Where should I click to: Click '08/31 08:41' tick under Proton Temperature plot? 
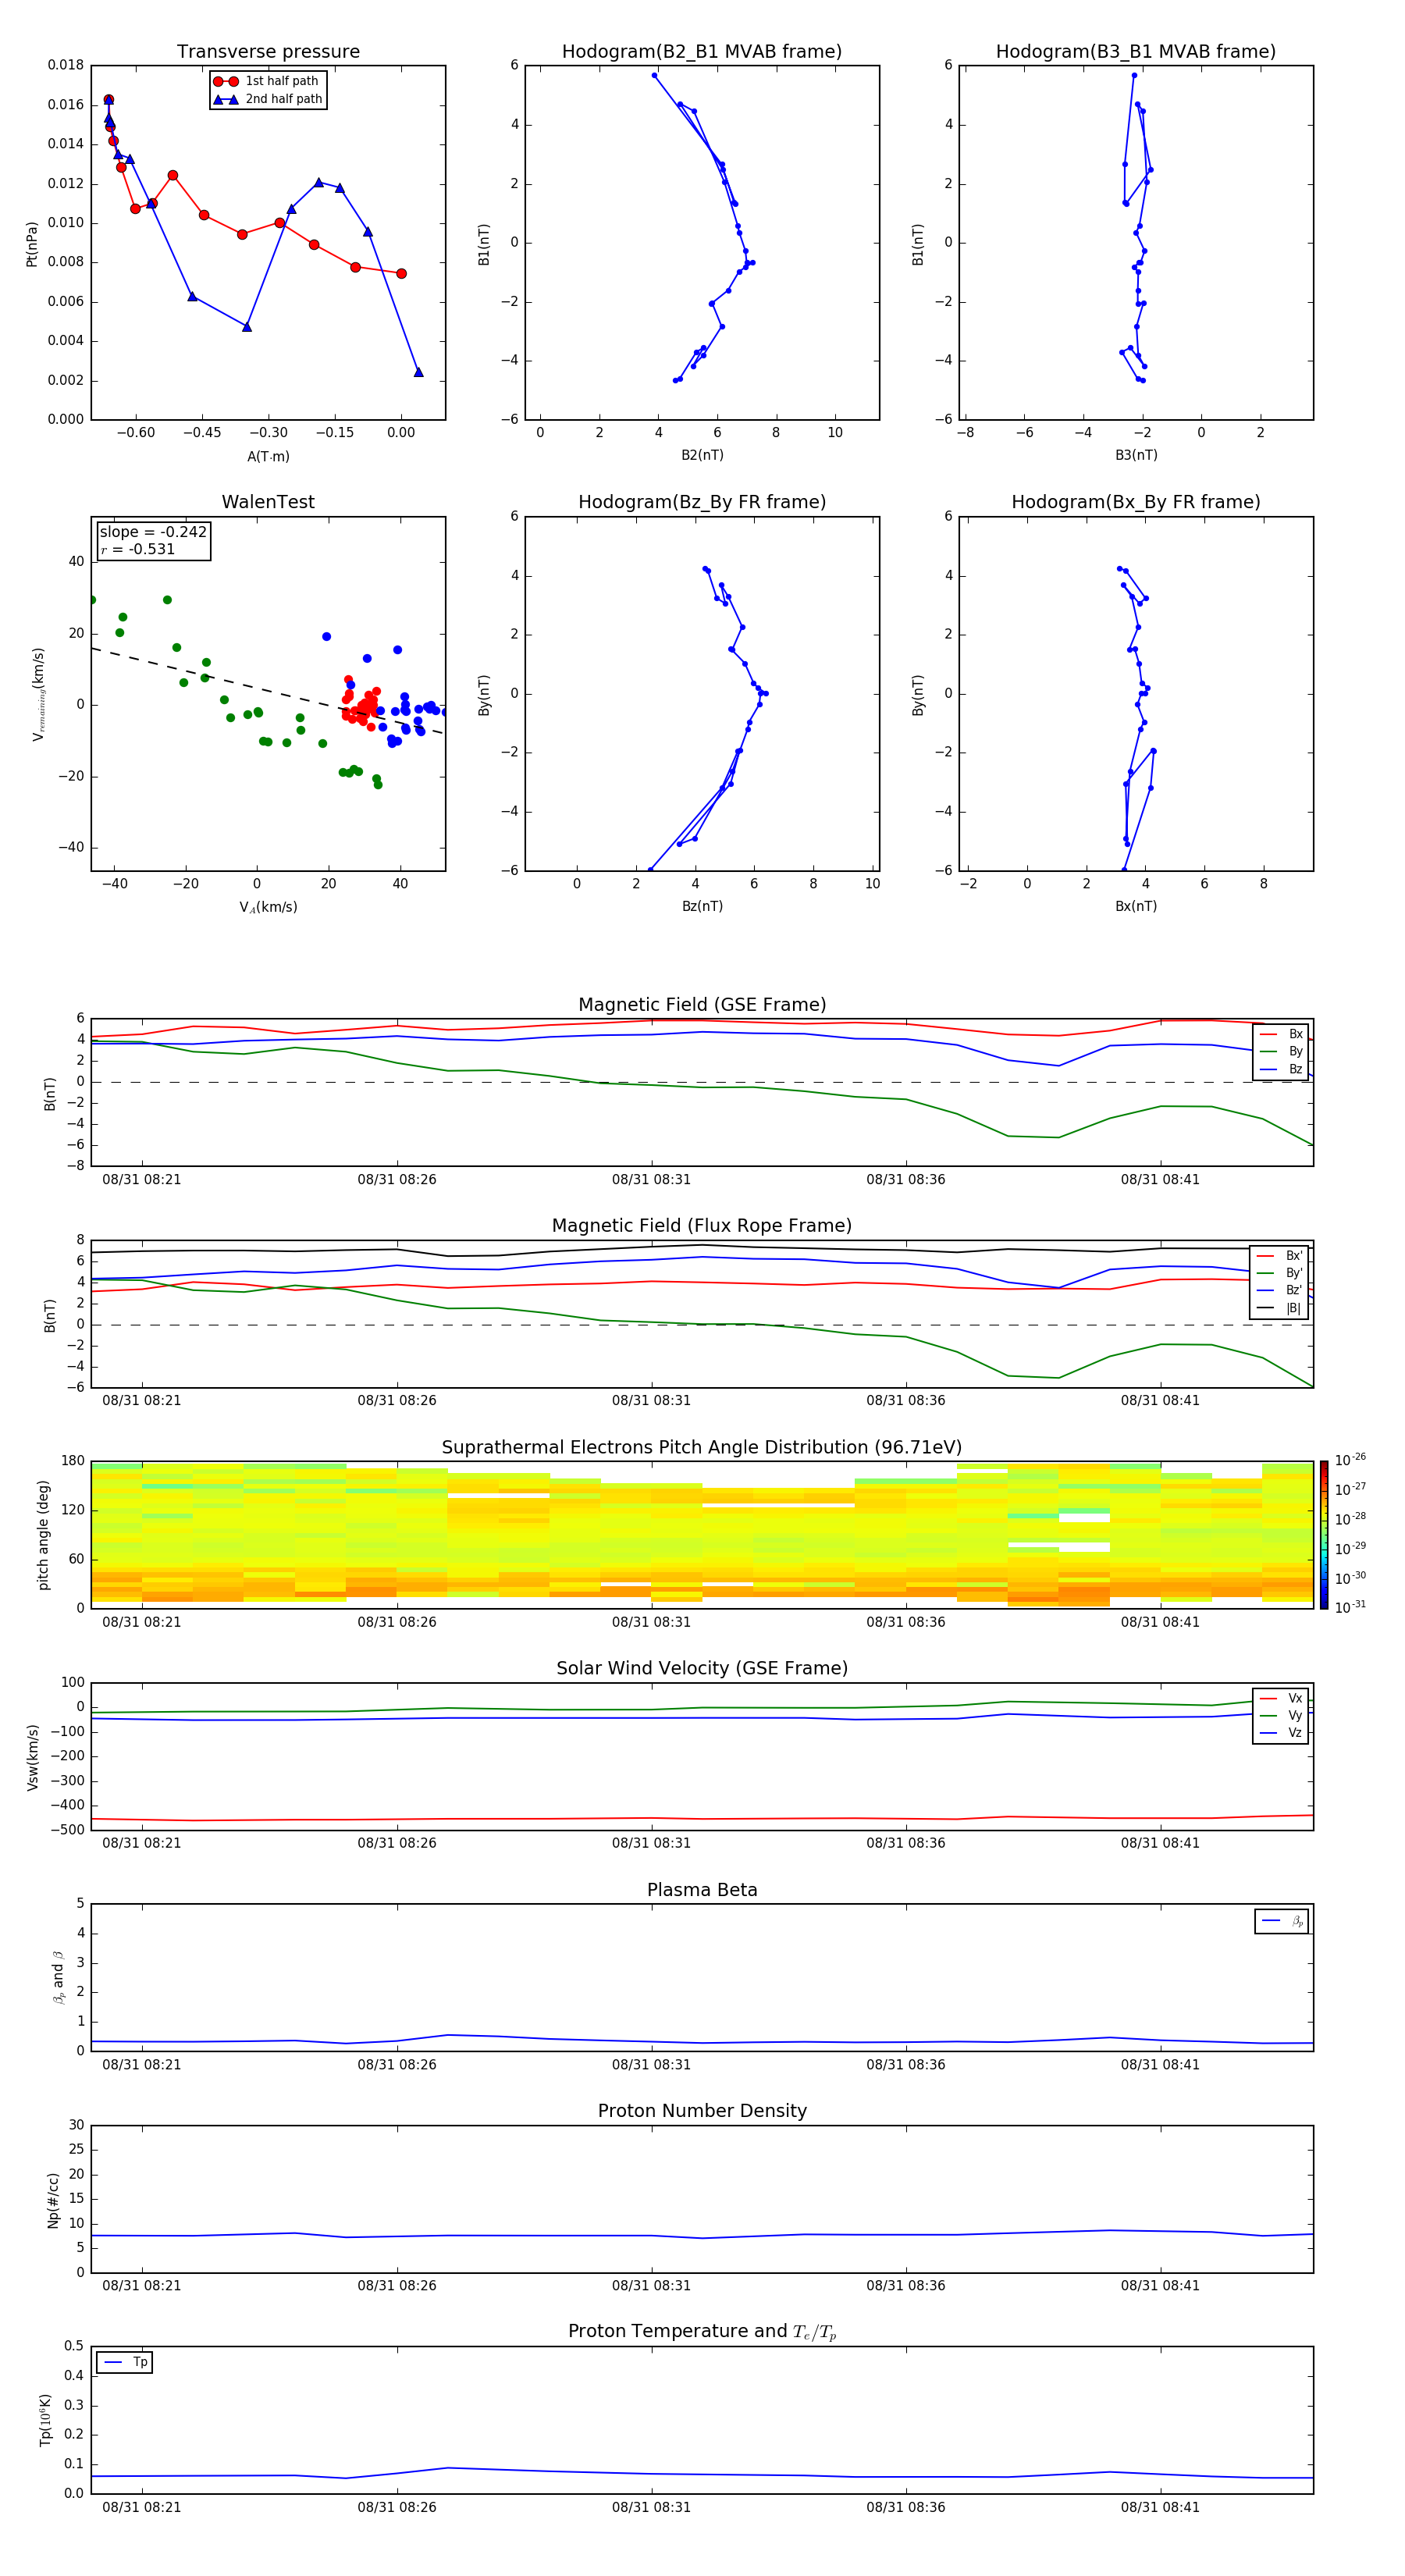(1160, 2507)
